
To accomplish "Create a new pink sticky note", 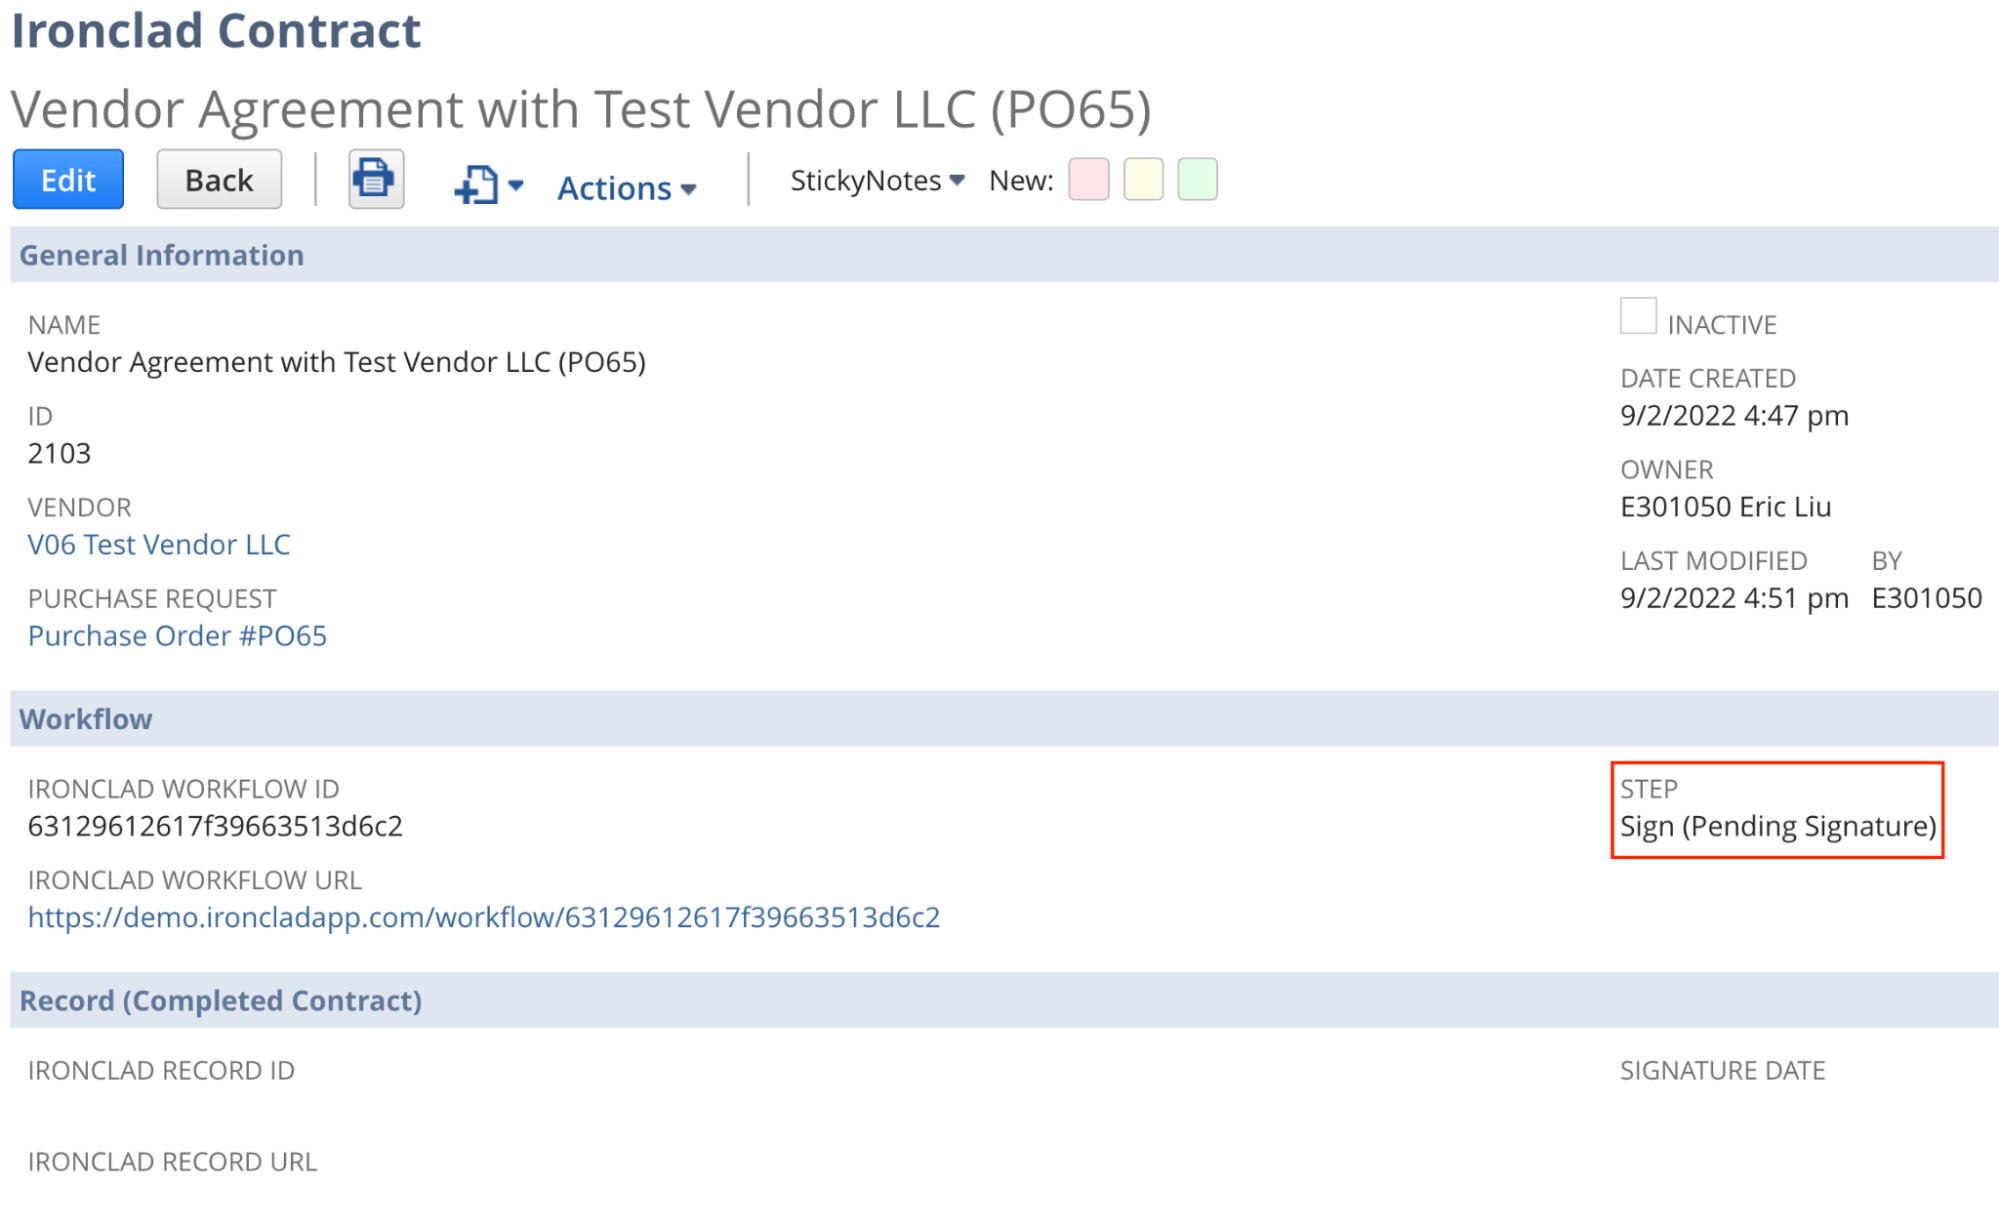I will [x=1088, y=180].
